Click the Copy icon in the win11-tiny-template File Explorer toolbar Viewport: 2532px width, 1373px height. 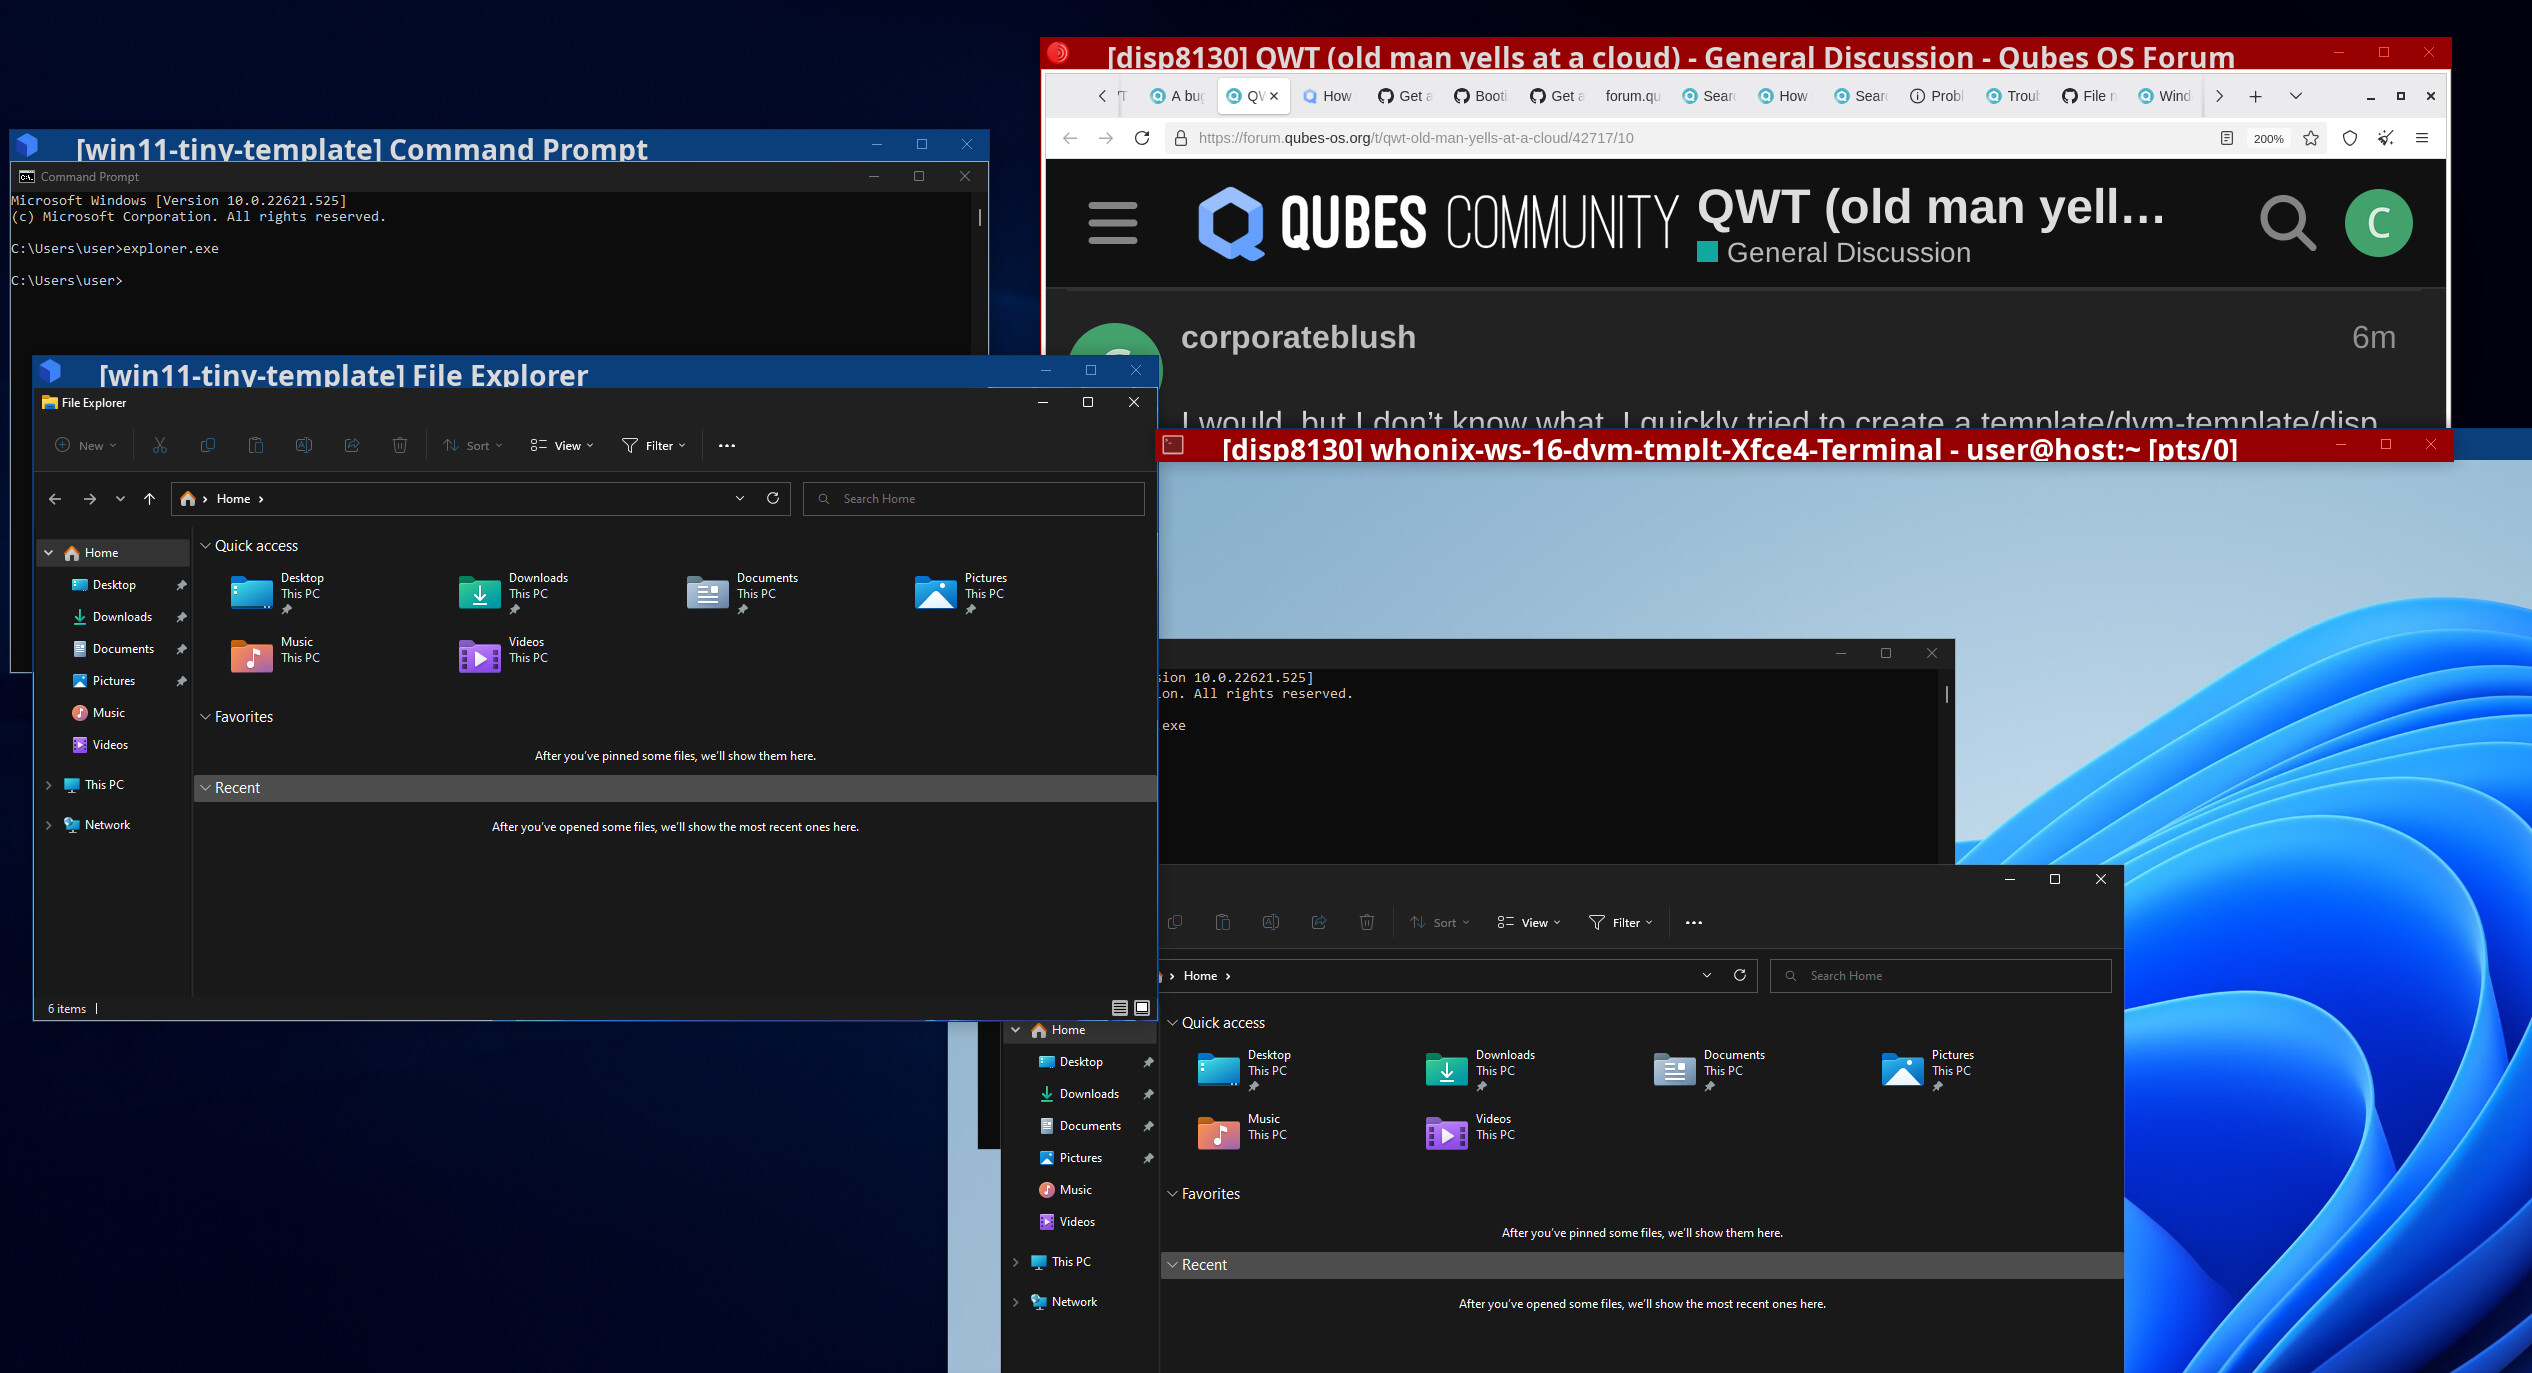coord(208,445)
